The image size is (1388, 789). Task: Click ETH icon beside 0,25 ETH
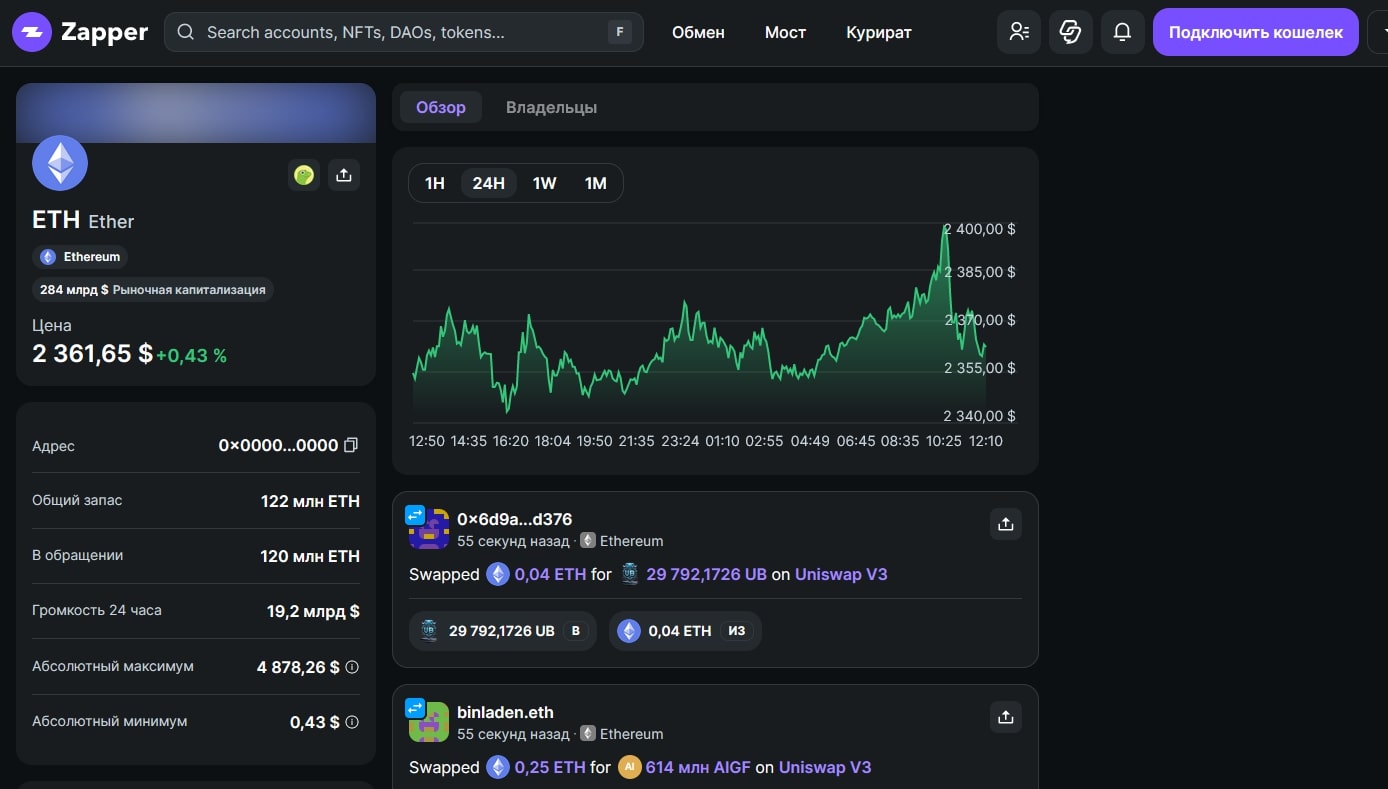(498, 767)
